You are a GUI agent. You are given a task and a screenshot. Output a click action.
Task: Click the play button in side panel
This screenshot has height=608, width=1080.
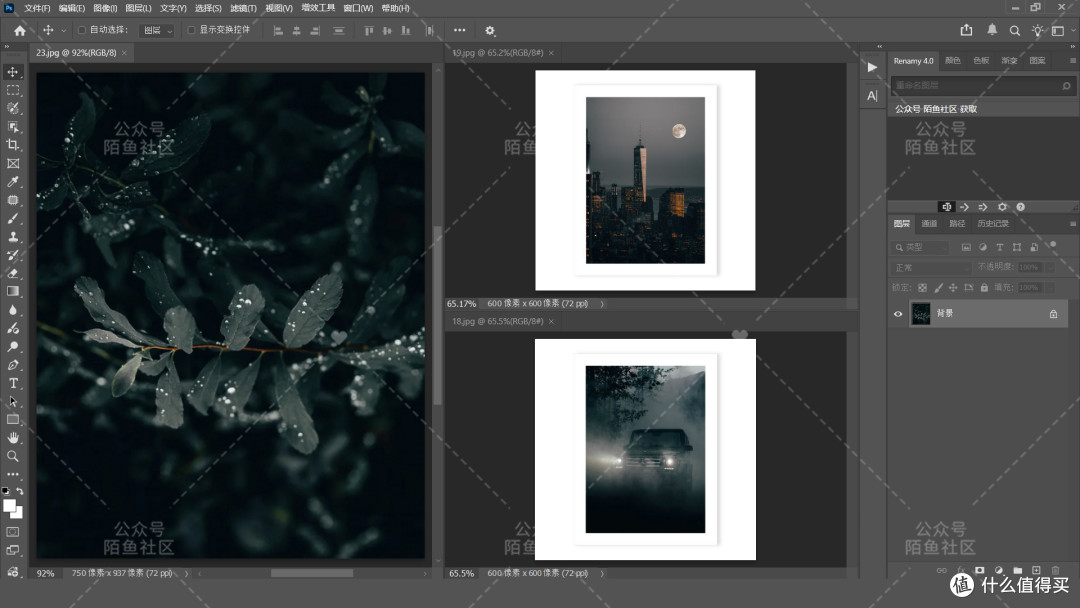pos(872,67)
